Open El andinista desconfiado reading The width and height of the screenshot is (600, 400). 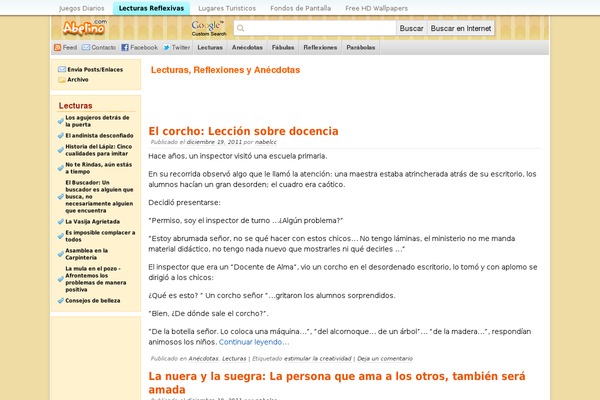click(99, 136)
